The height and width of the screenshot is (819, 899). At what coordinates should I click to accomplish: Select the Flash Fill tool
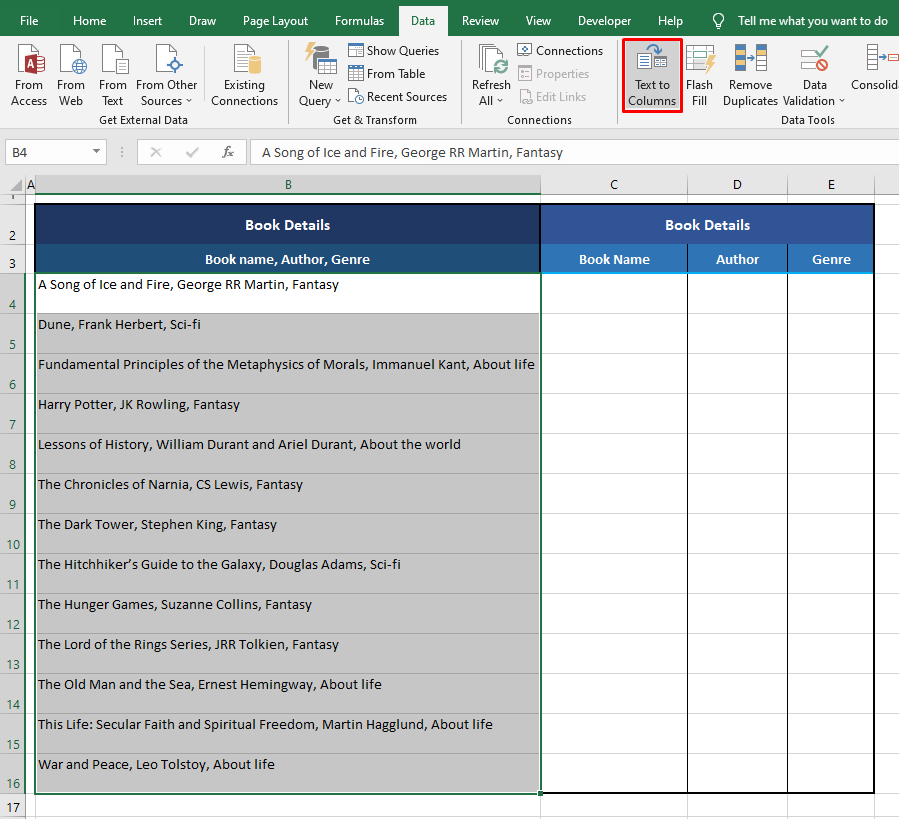pyautogui.click(x=699, y=75)
